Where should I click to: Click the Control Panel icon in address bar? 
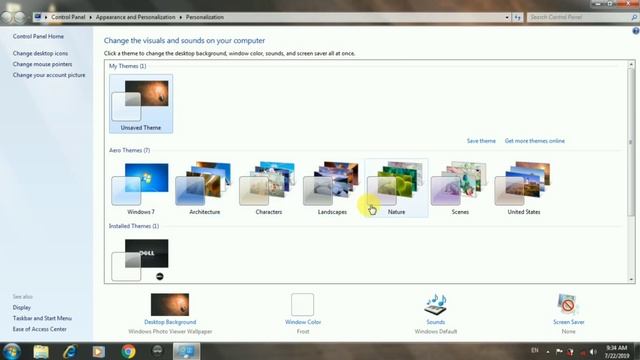pos(38,17)
